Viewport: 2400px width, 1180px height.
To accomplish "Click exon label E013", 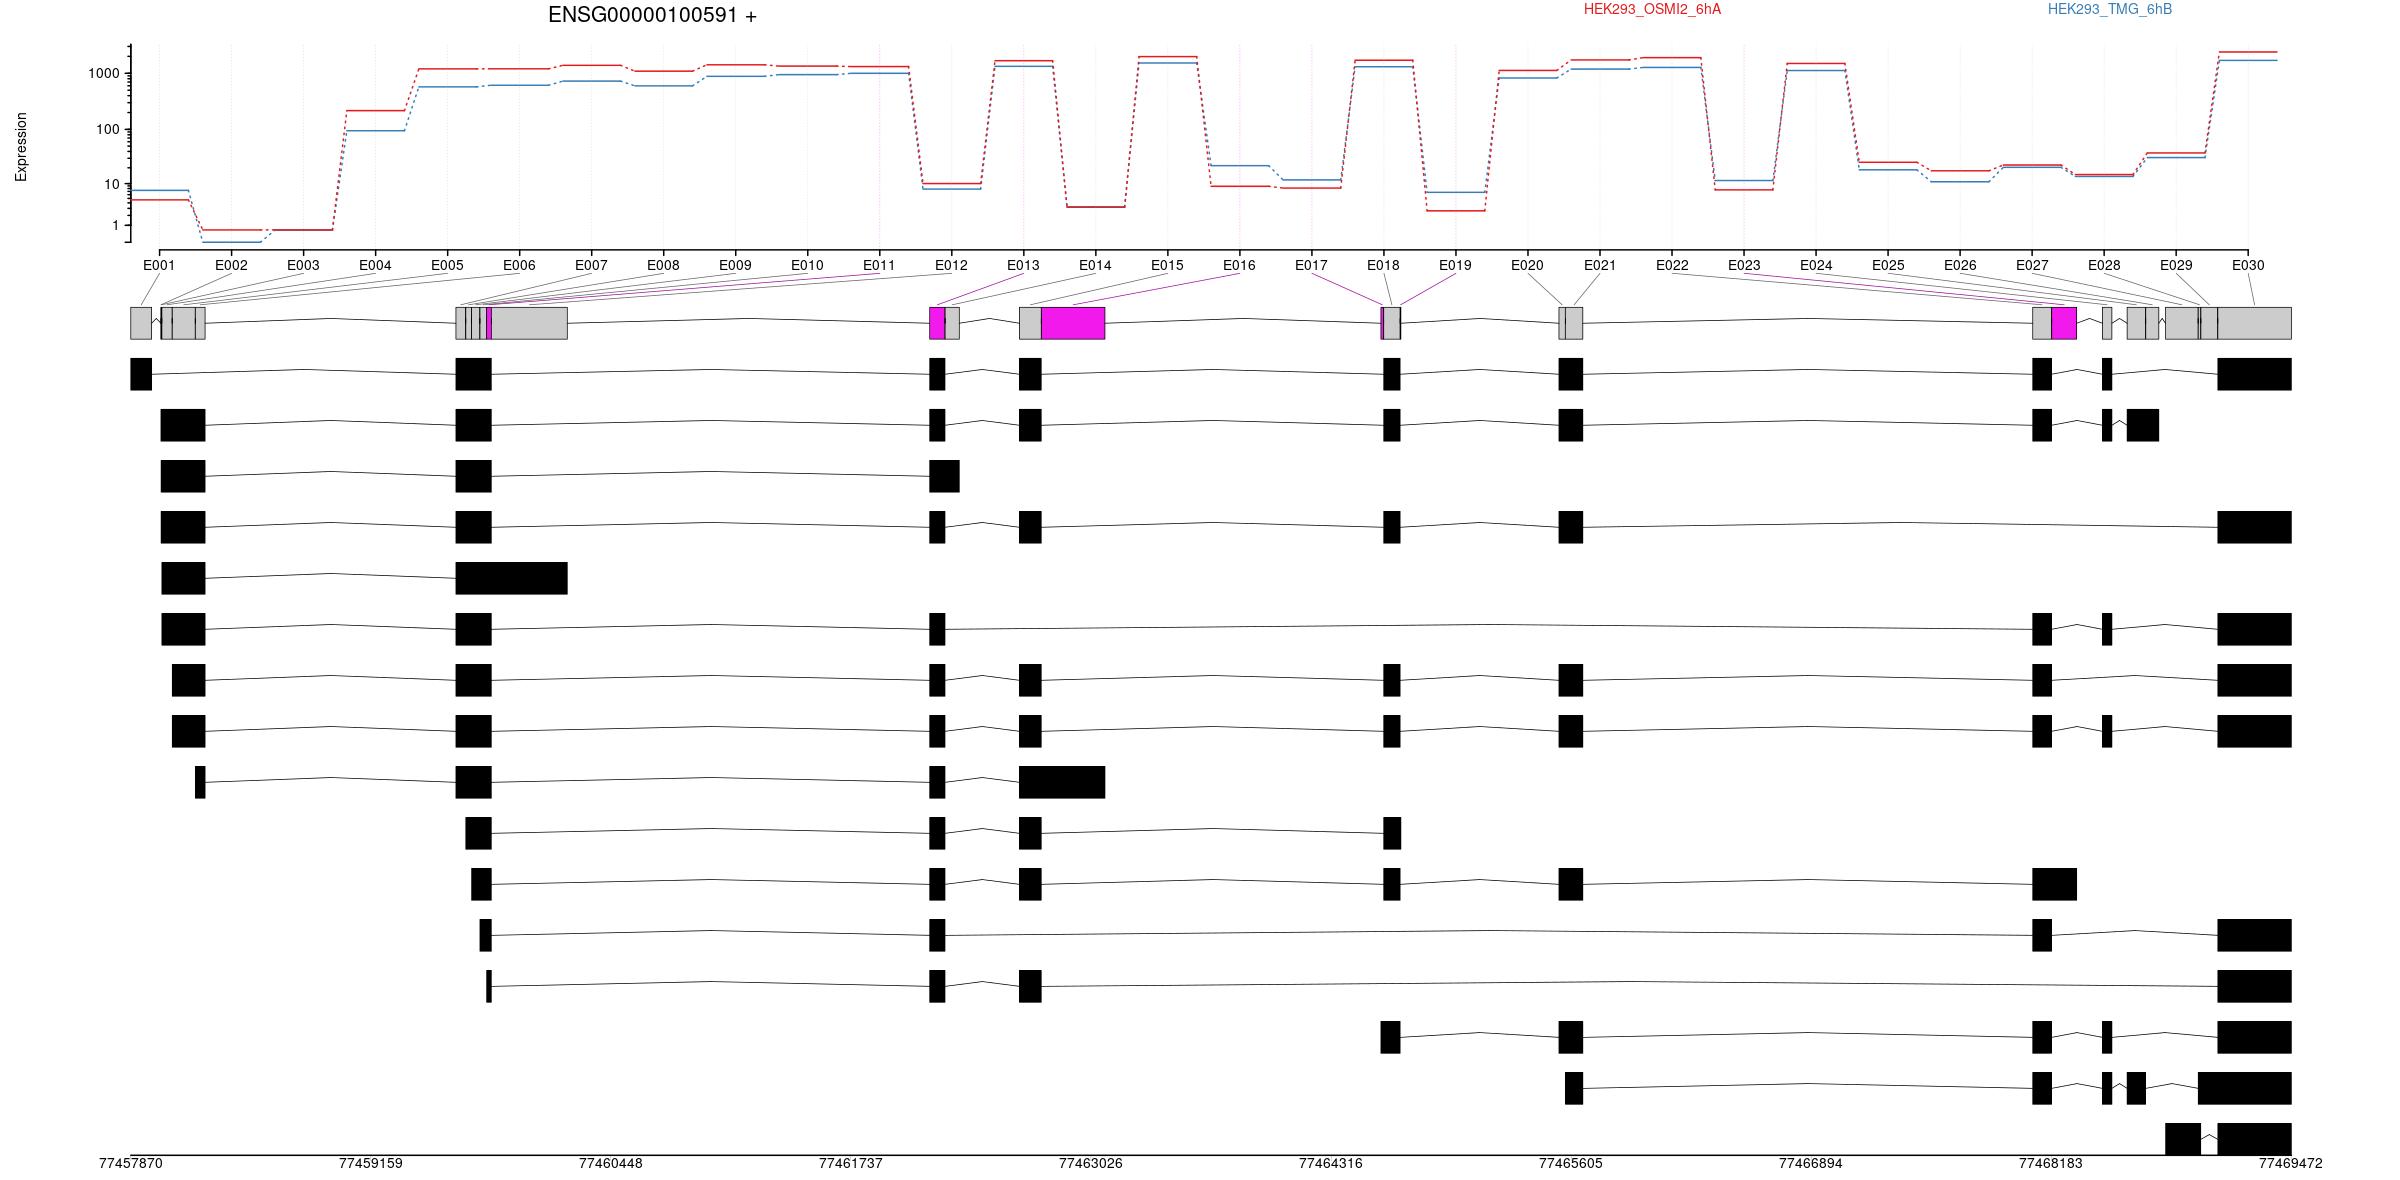I will click(x=1023, y=265).
